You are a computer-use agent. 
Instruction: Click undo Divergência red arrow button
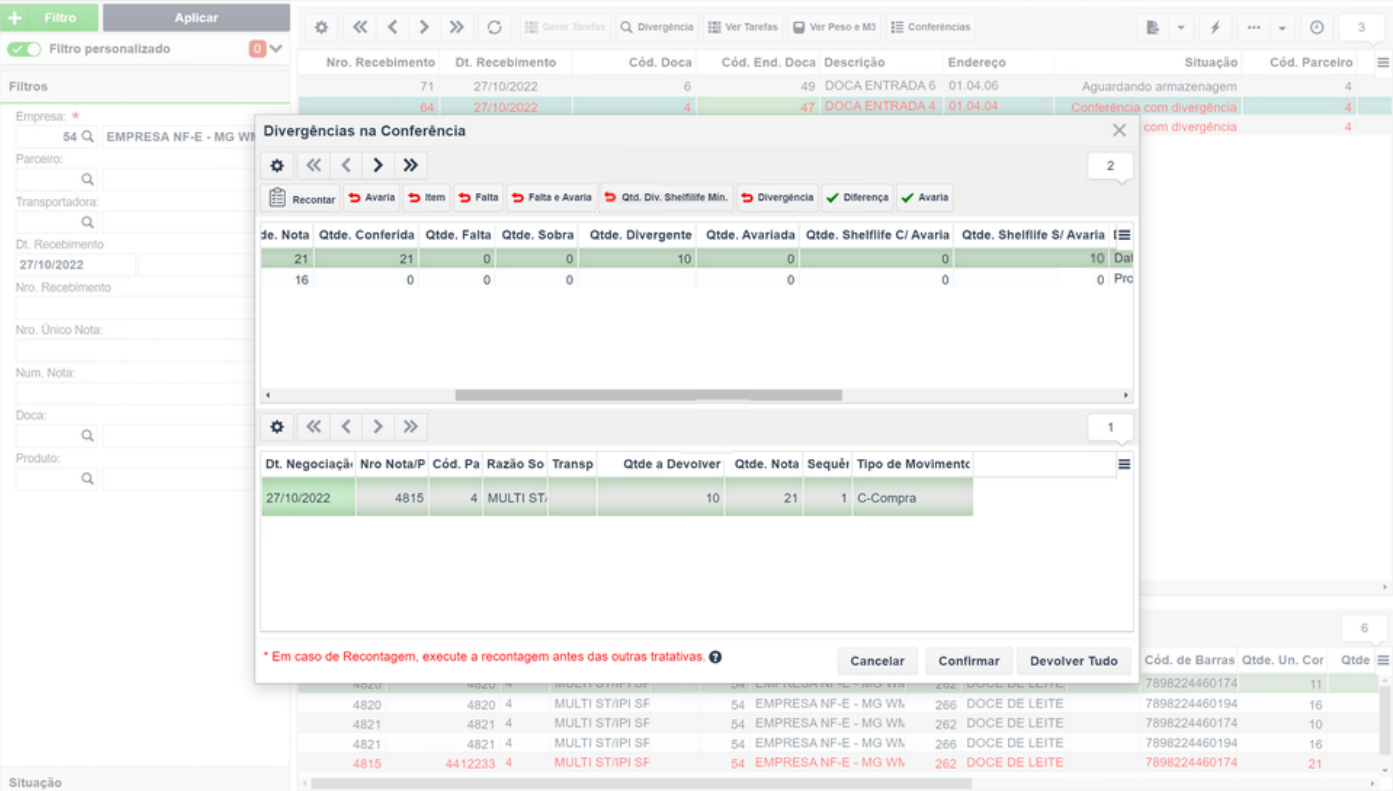[777, 198]
